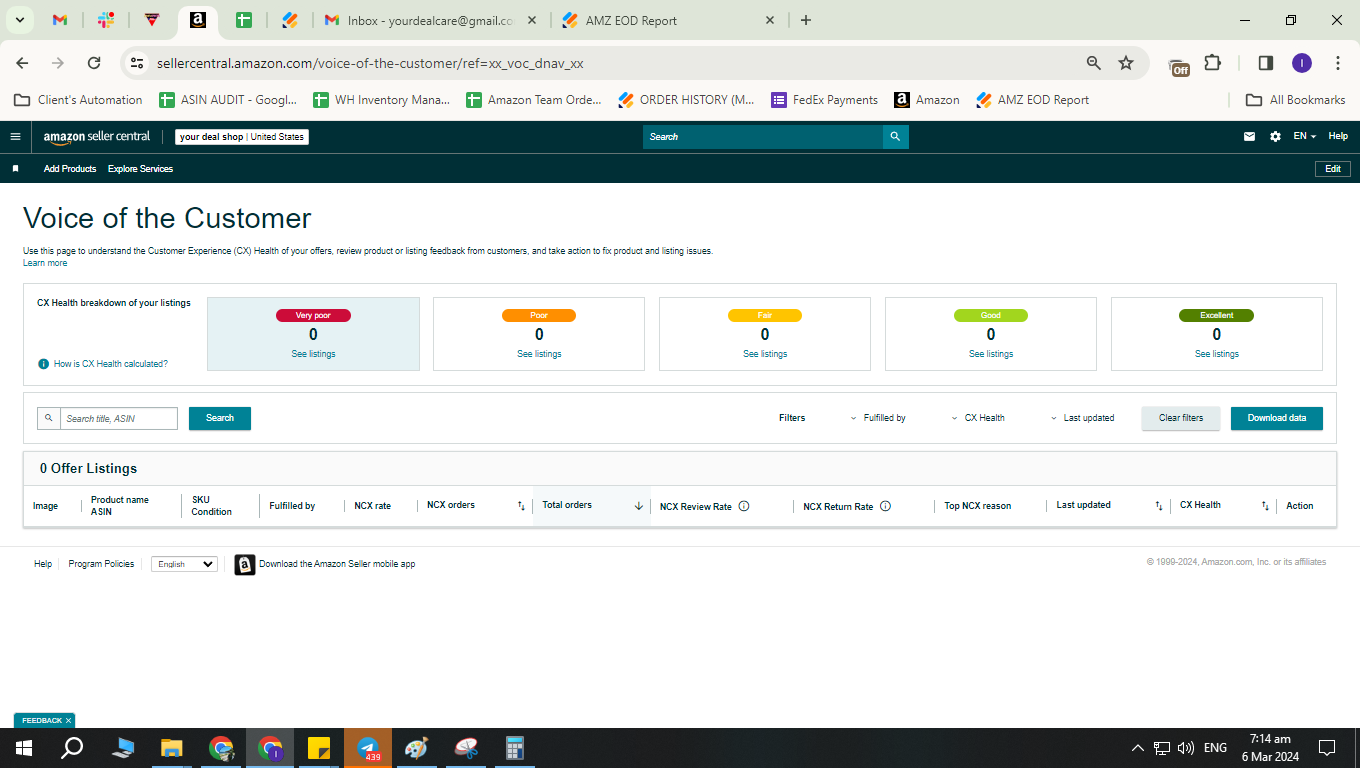This screenshot has width=1360, height=768.
Task: Click the Windows Start button
Action: (24, 748)
